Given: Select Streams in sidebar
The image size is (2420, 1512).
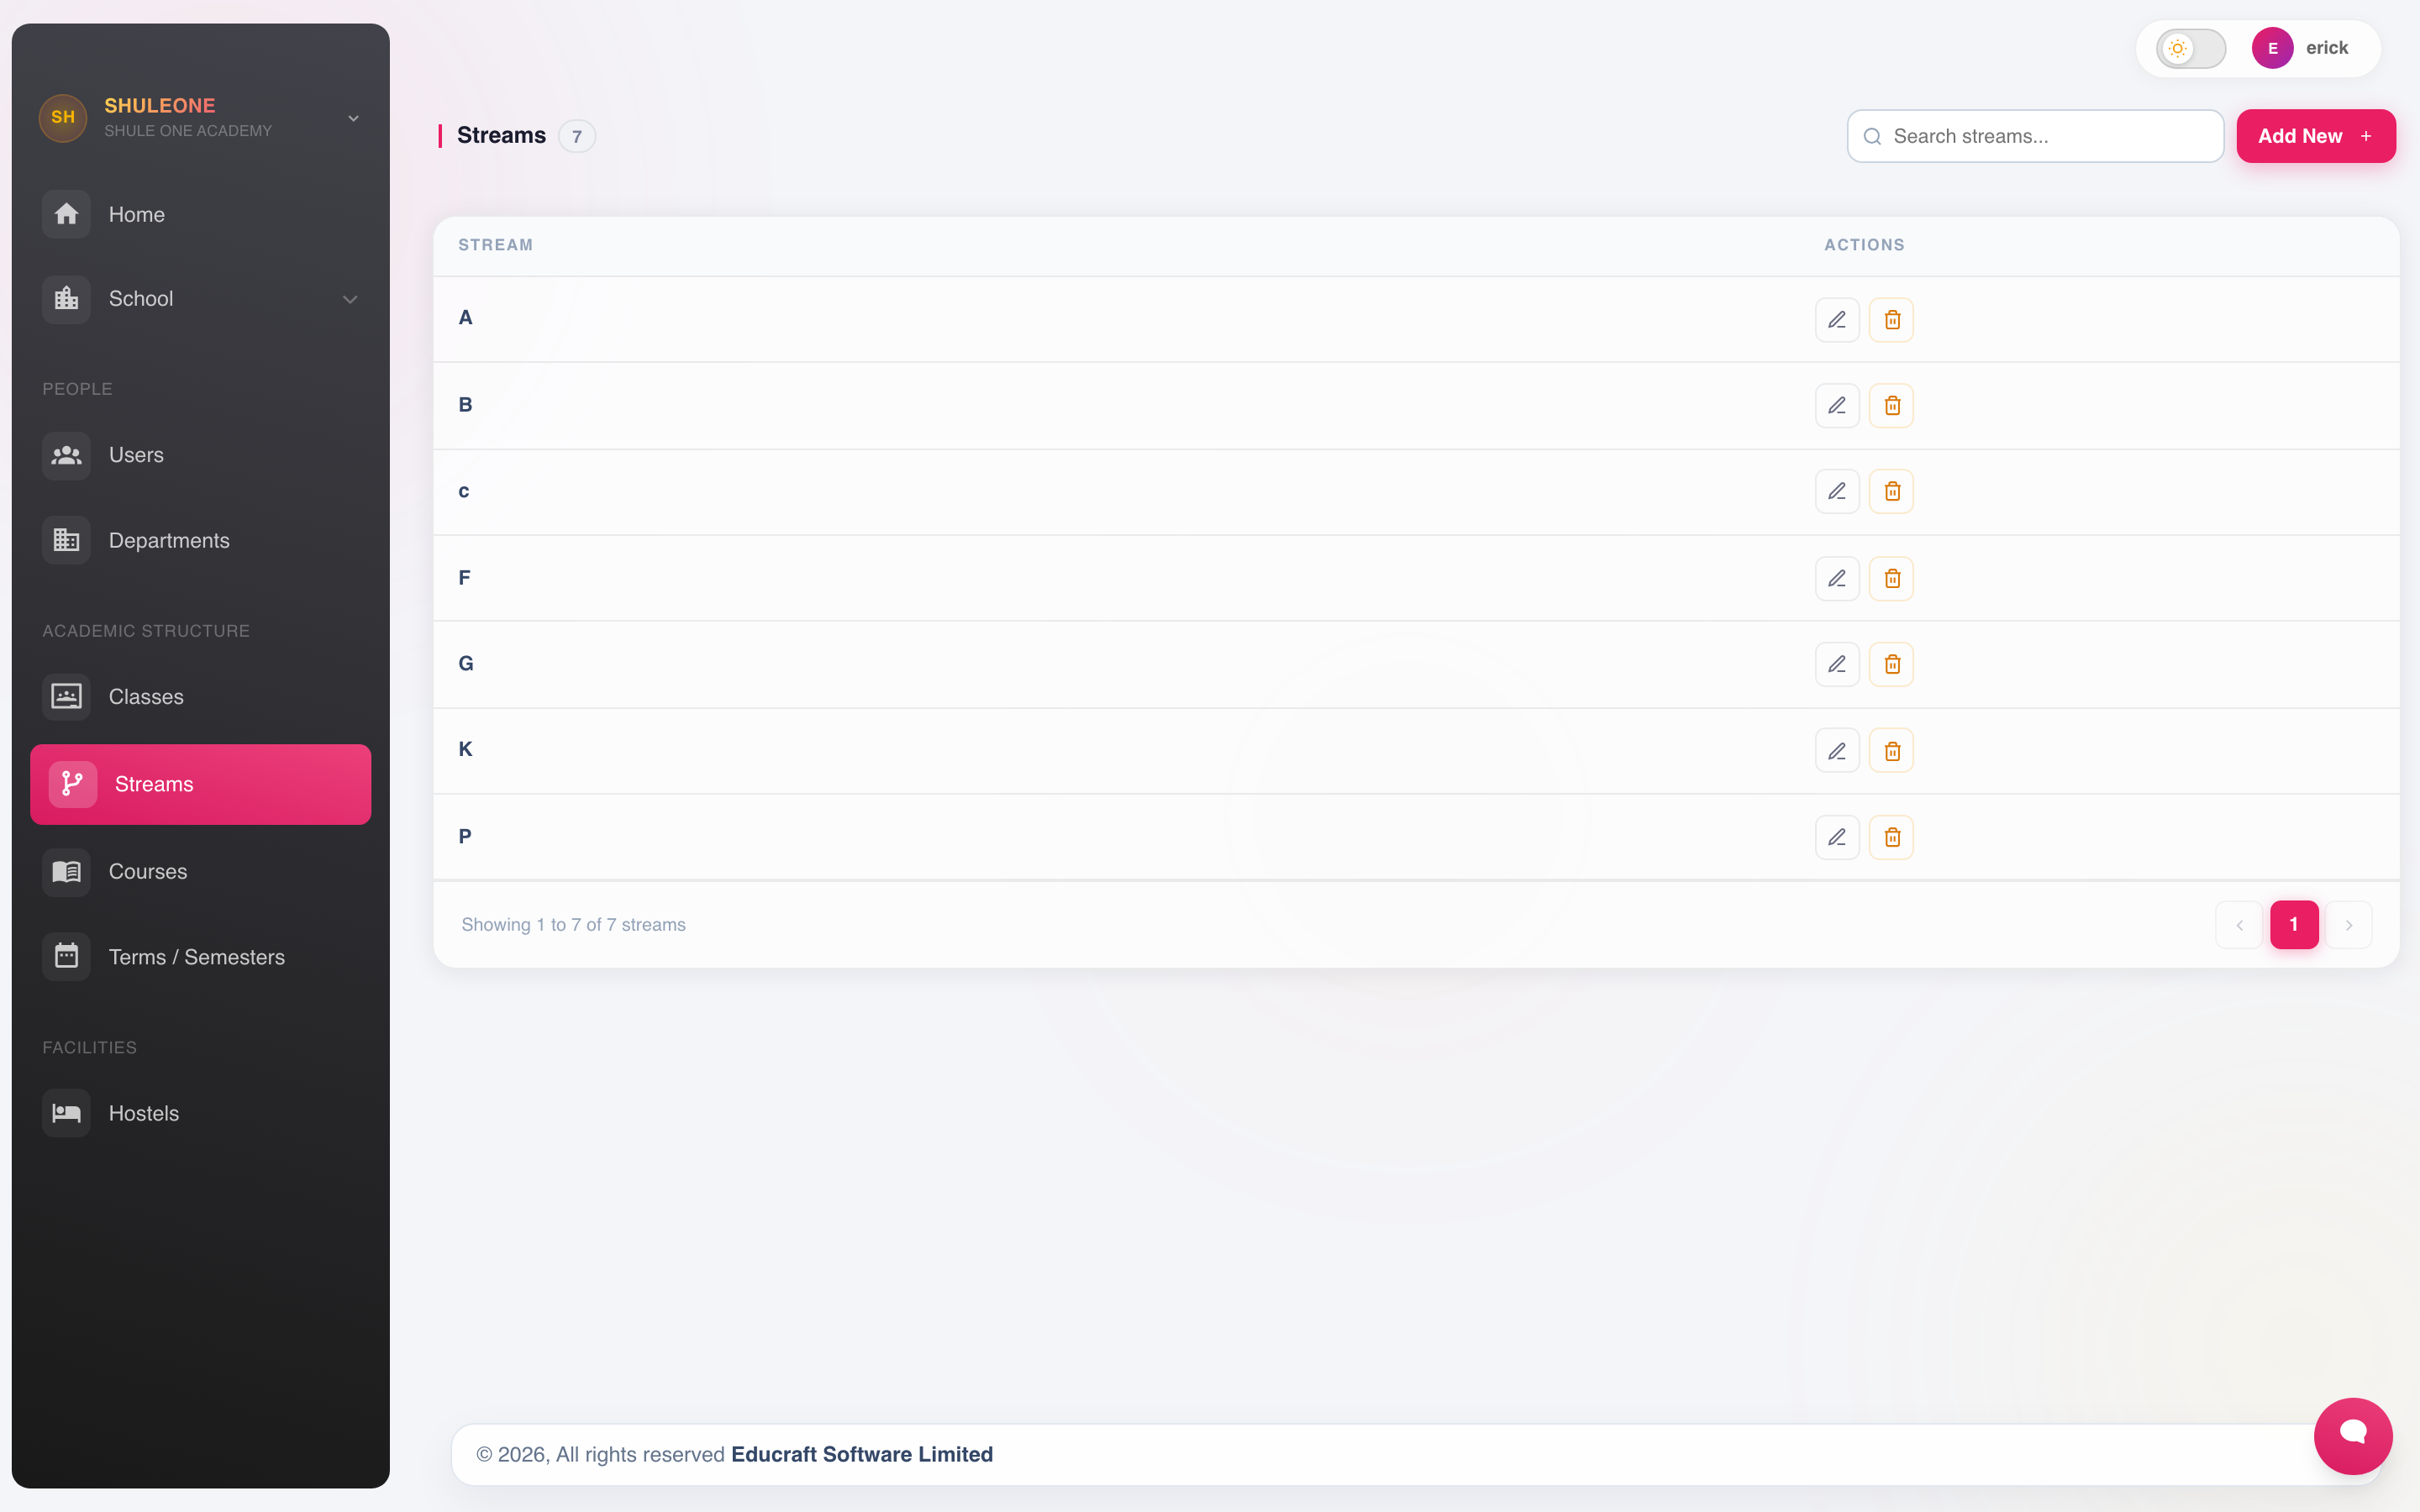Looking at the screenshot, I should point(200,784).
